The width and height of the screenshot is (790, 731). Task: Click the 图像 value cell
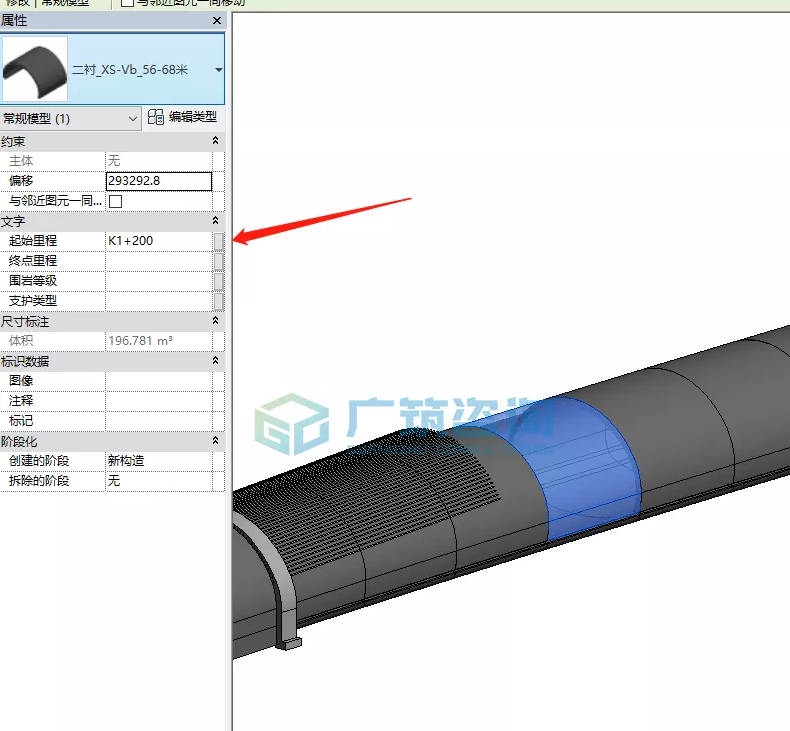159,381
